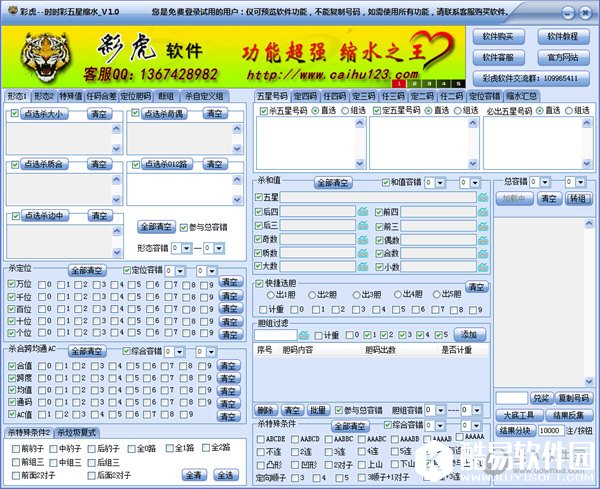Open first 总容错 dropdown
600x489 pixels.
[545, 182]
